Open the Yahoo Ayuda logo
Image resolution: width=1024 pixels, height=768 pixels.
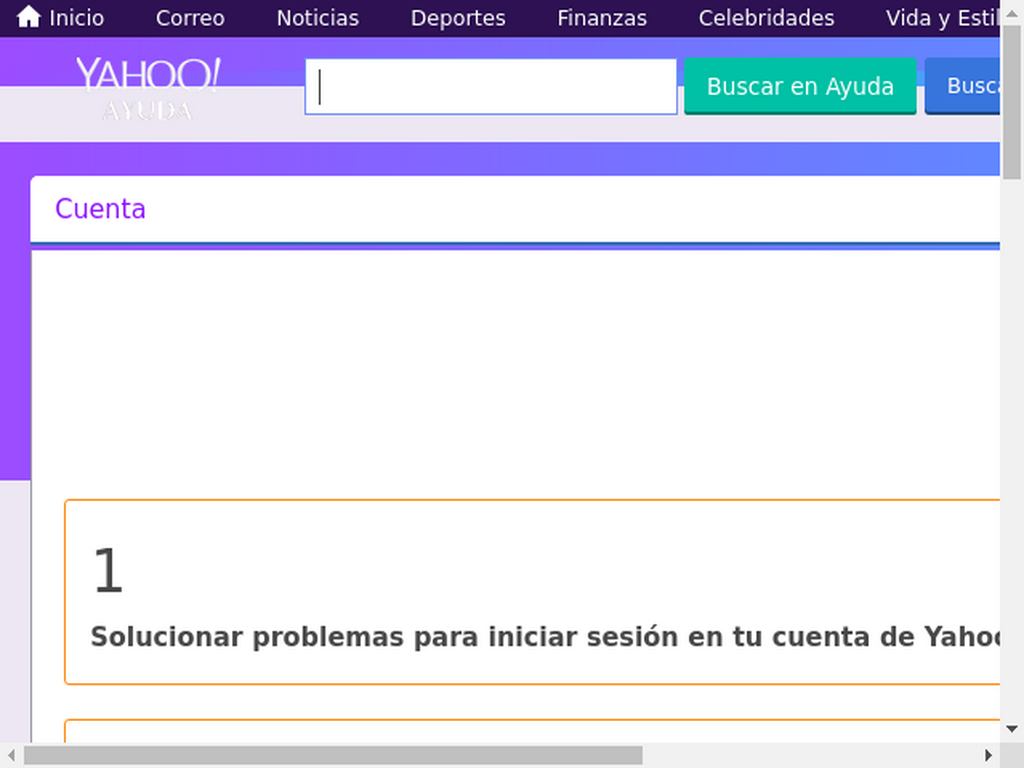(x=148, y=89)
